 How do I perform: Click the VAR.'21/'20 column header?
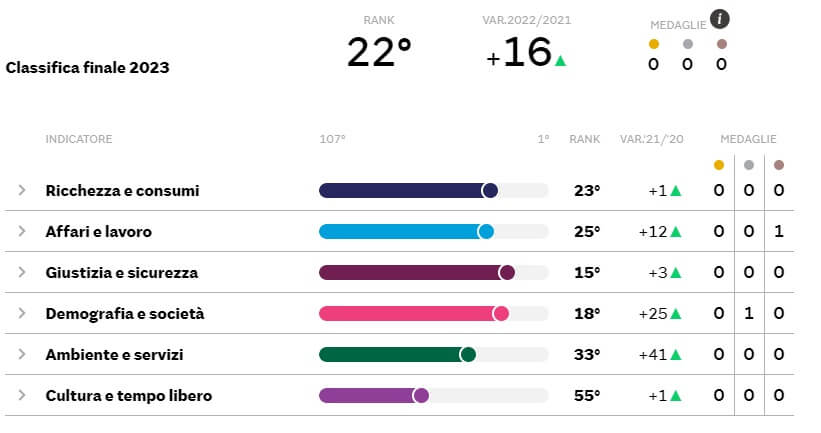[x=650, y=139]
